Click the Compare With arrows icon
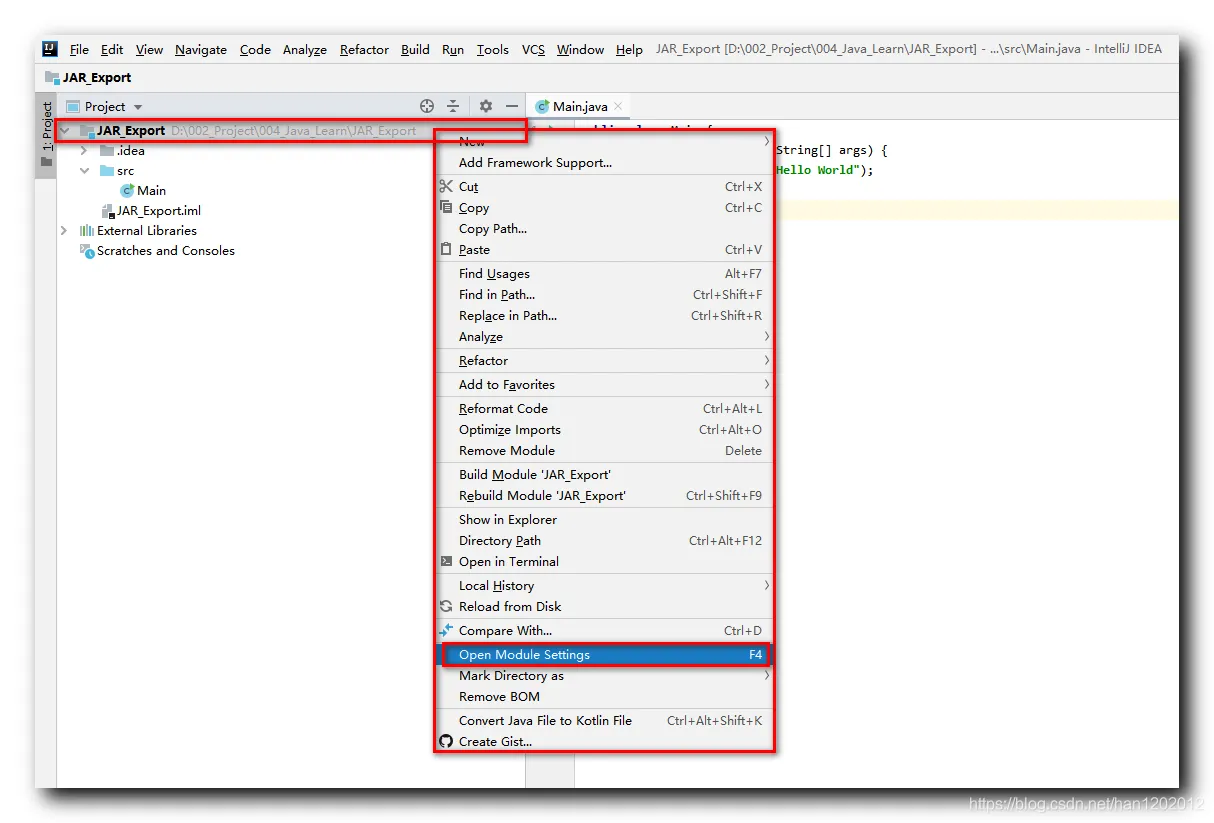The image size is (1214, 823). point(446,630)
